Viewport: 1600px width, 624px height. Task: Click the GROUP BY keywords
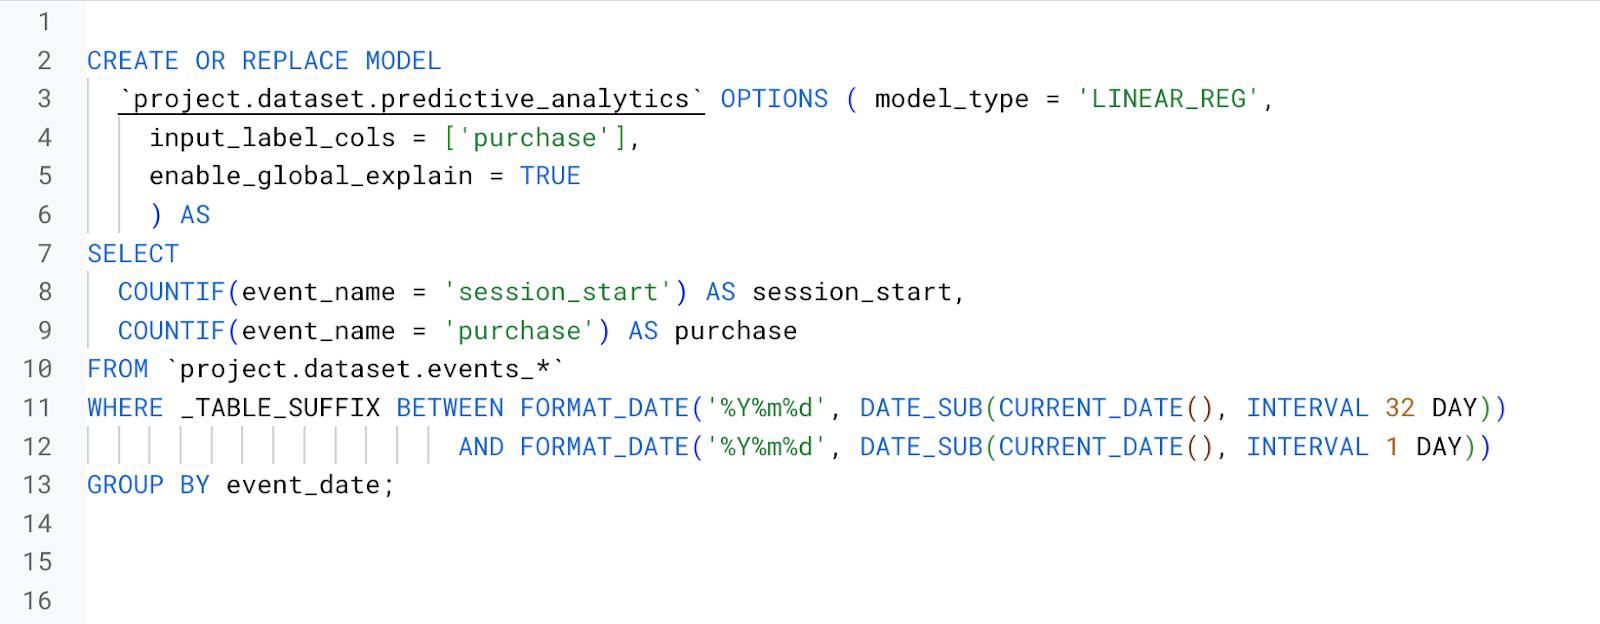(148, 485)
